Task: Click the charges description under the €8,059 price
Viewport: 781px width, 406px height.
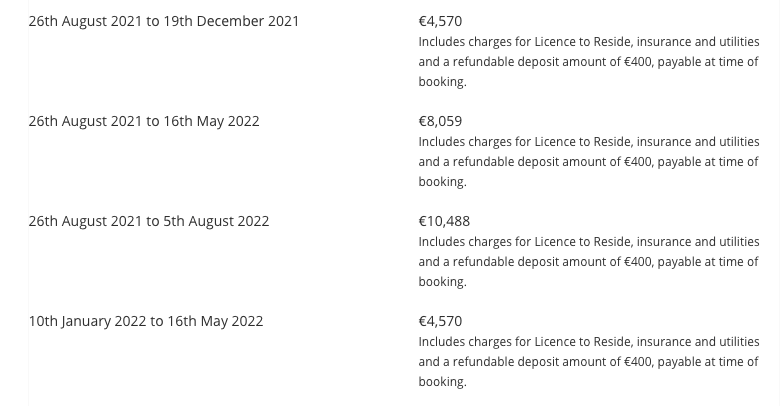Action: pyautogui.click(x=588, y=162)
